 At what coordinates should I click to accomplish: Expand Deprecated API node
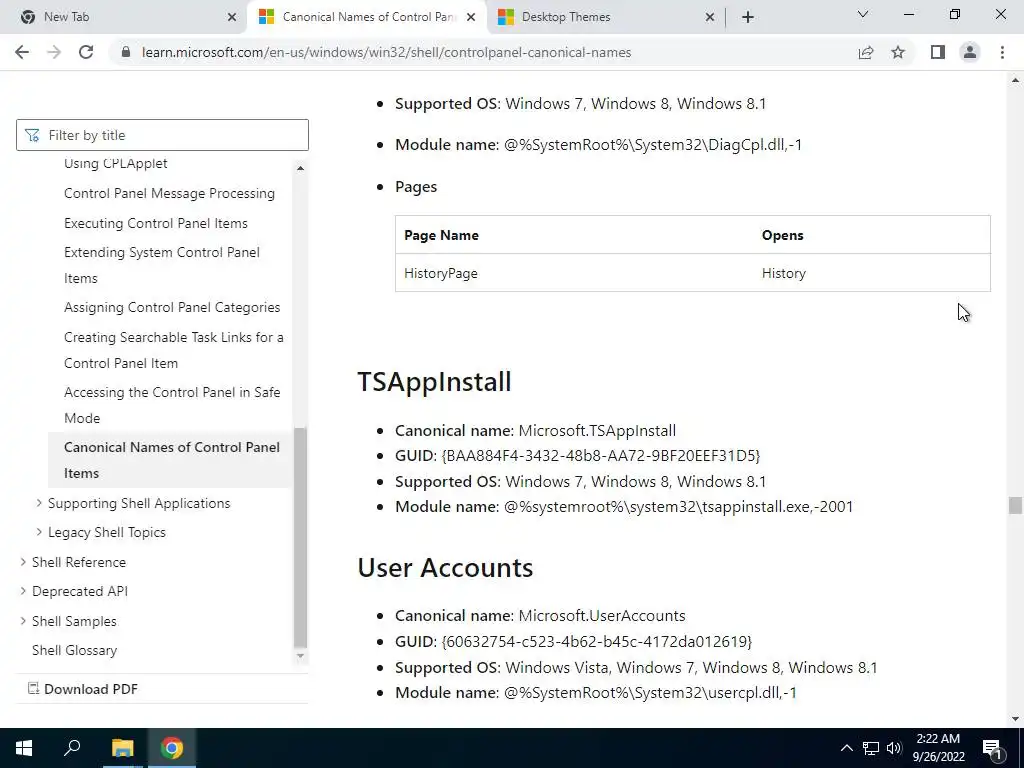point(23,591)
